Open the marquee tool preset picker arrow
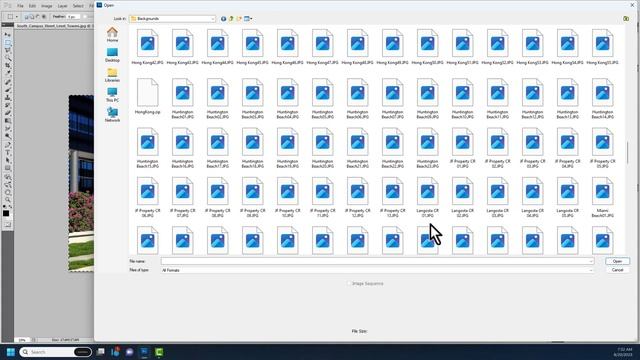 click(17, 17)
